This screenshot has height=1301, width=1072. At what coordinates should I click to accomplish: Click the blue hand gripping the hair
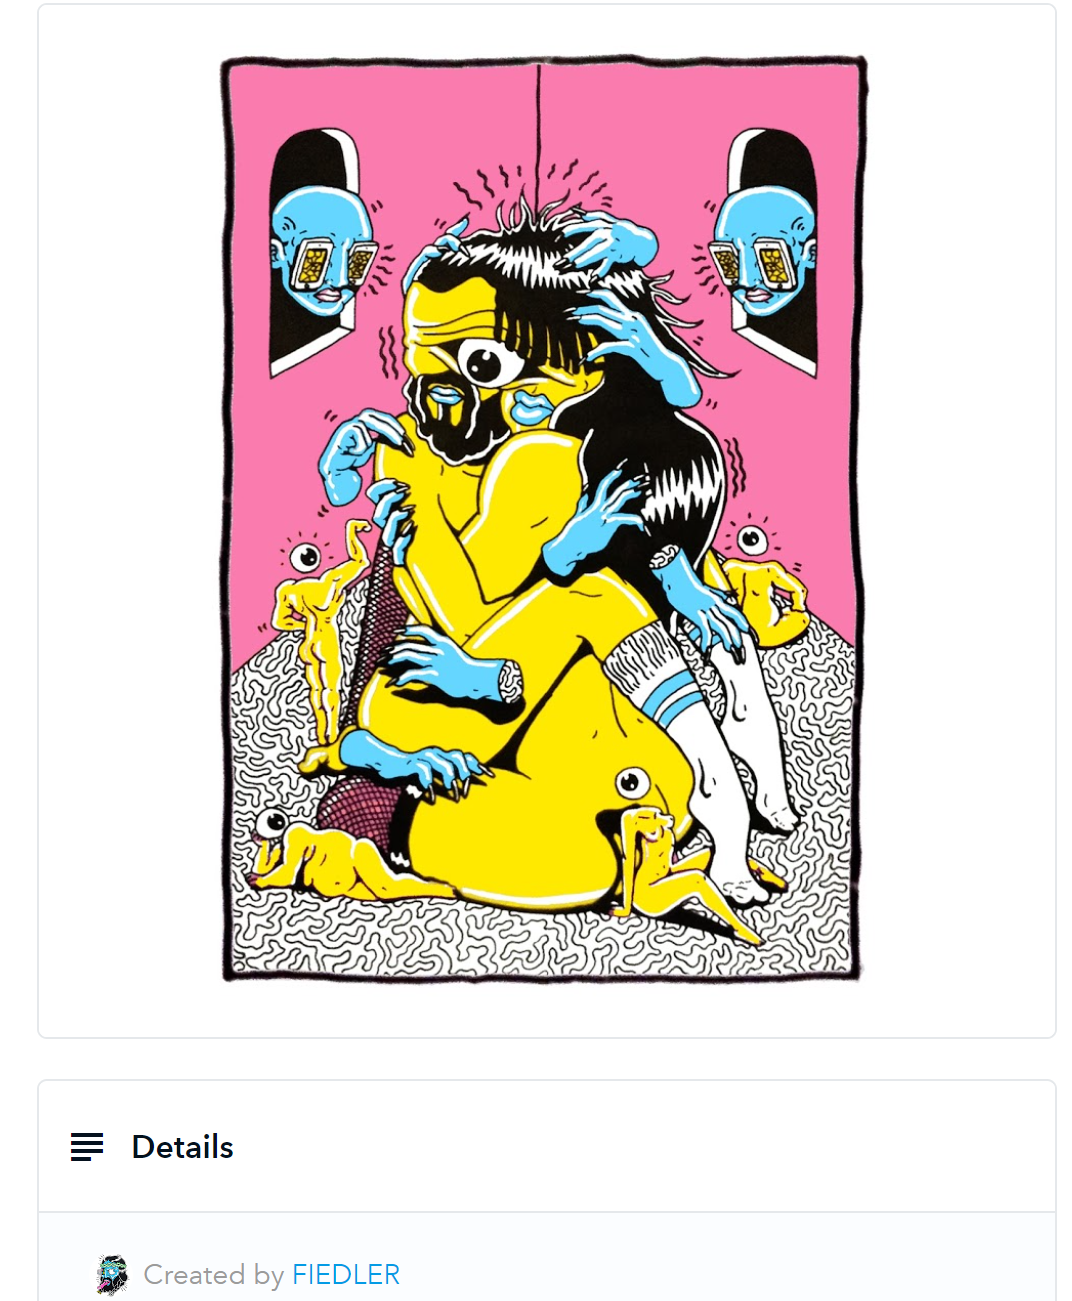pos(608,242)
